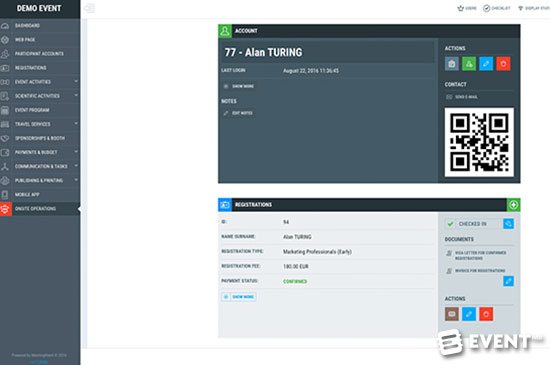Open Invoice for Registrations document
Image resolution: width=550 pixels, height=365 pixels.
tap(476, 271)
